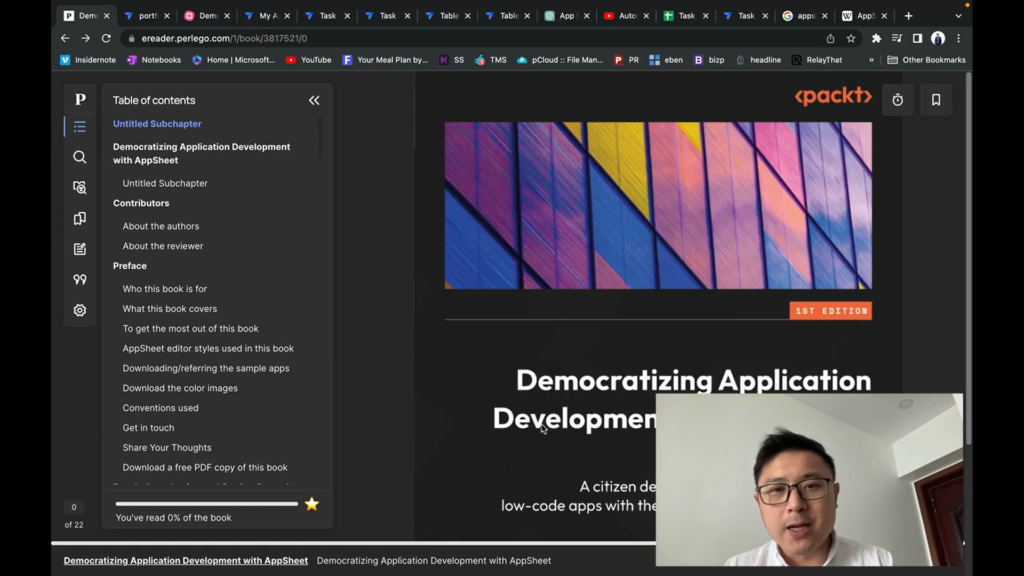Collapse the Table of contents panel

pos(314,101)
